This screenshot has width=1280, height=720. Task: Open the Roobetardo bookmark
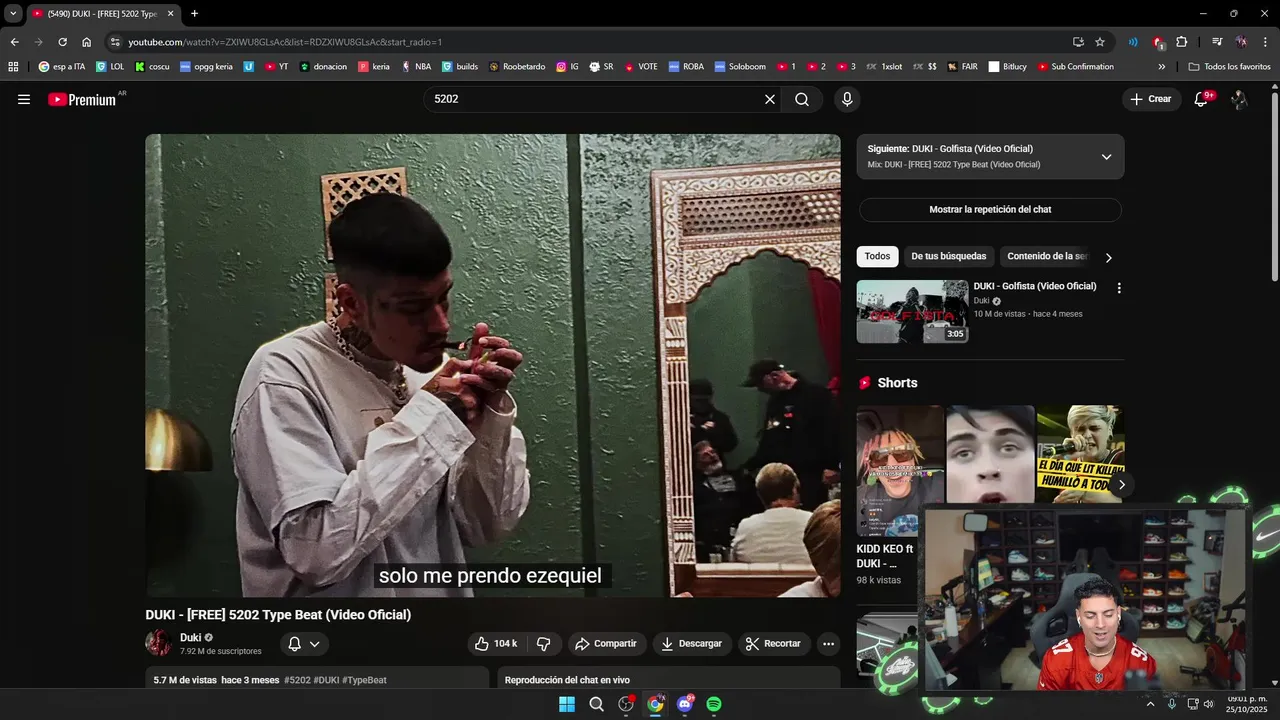[516, 67]
